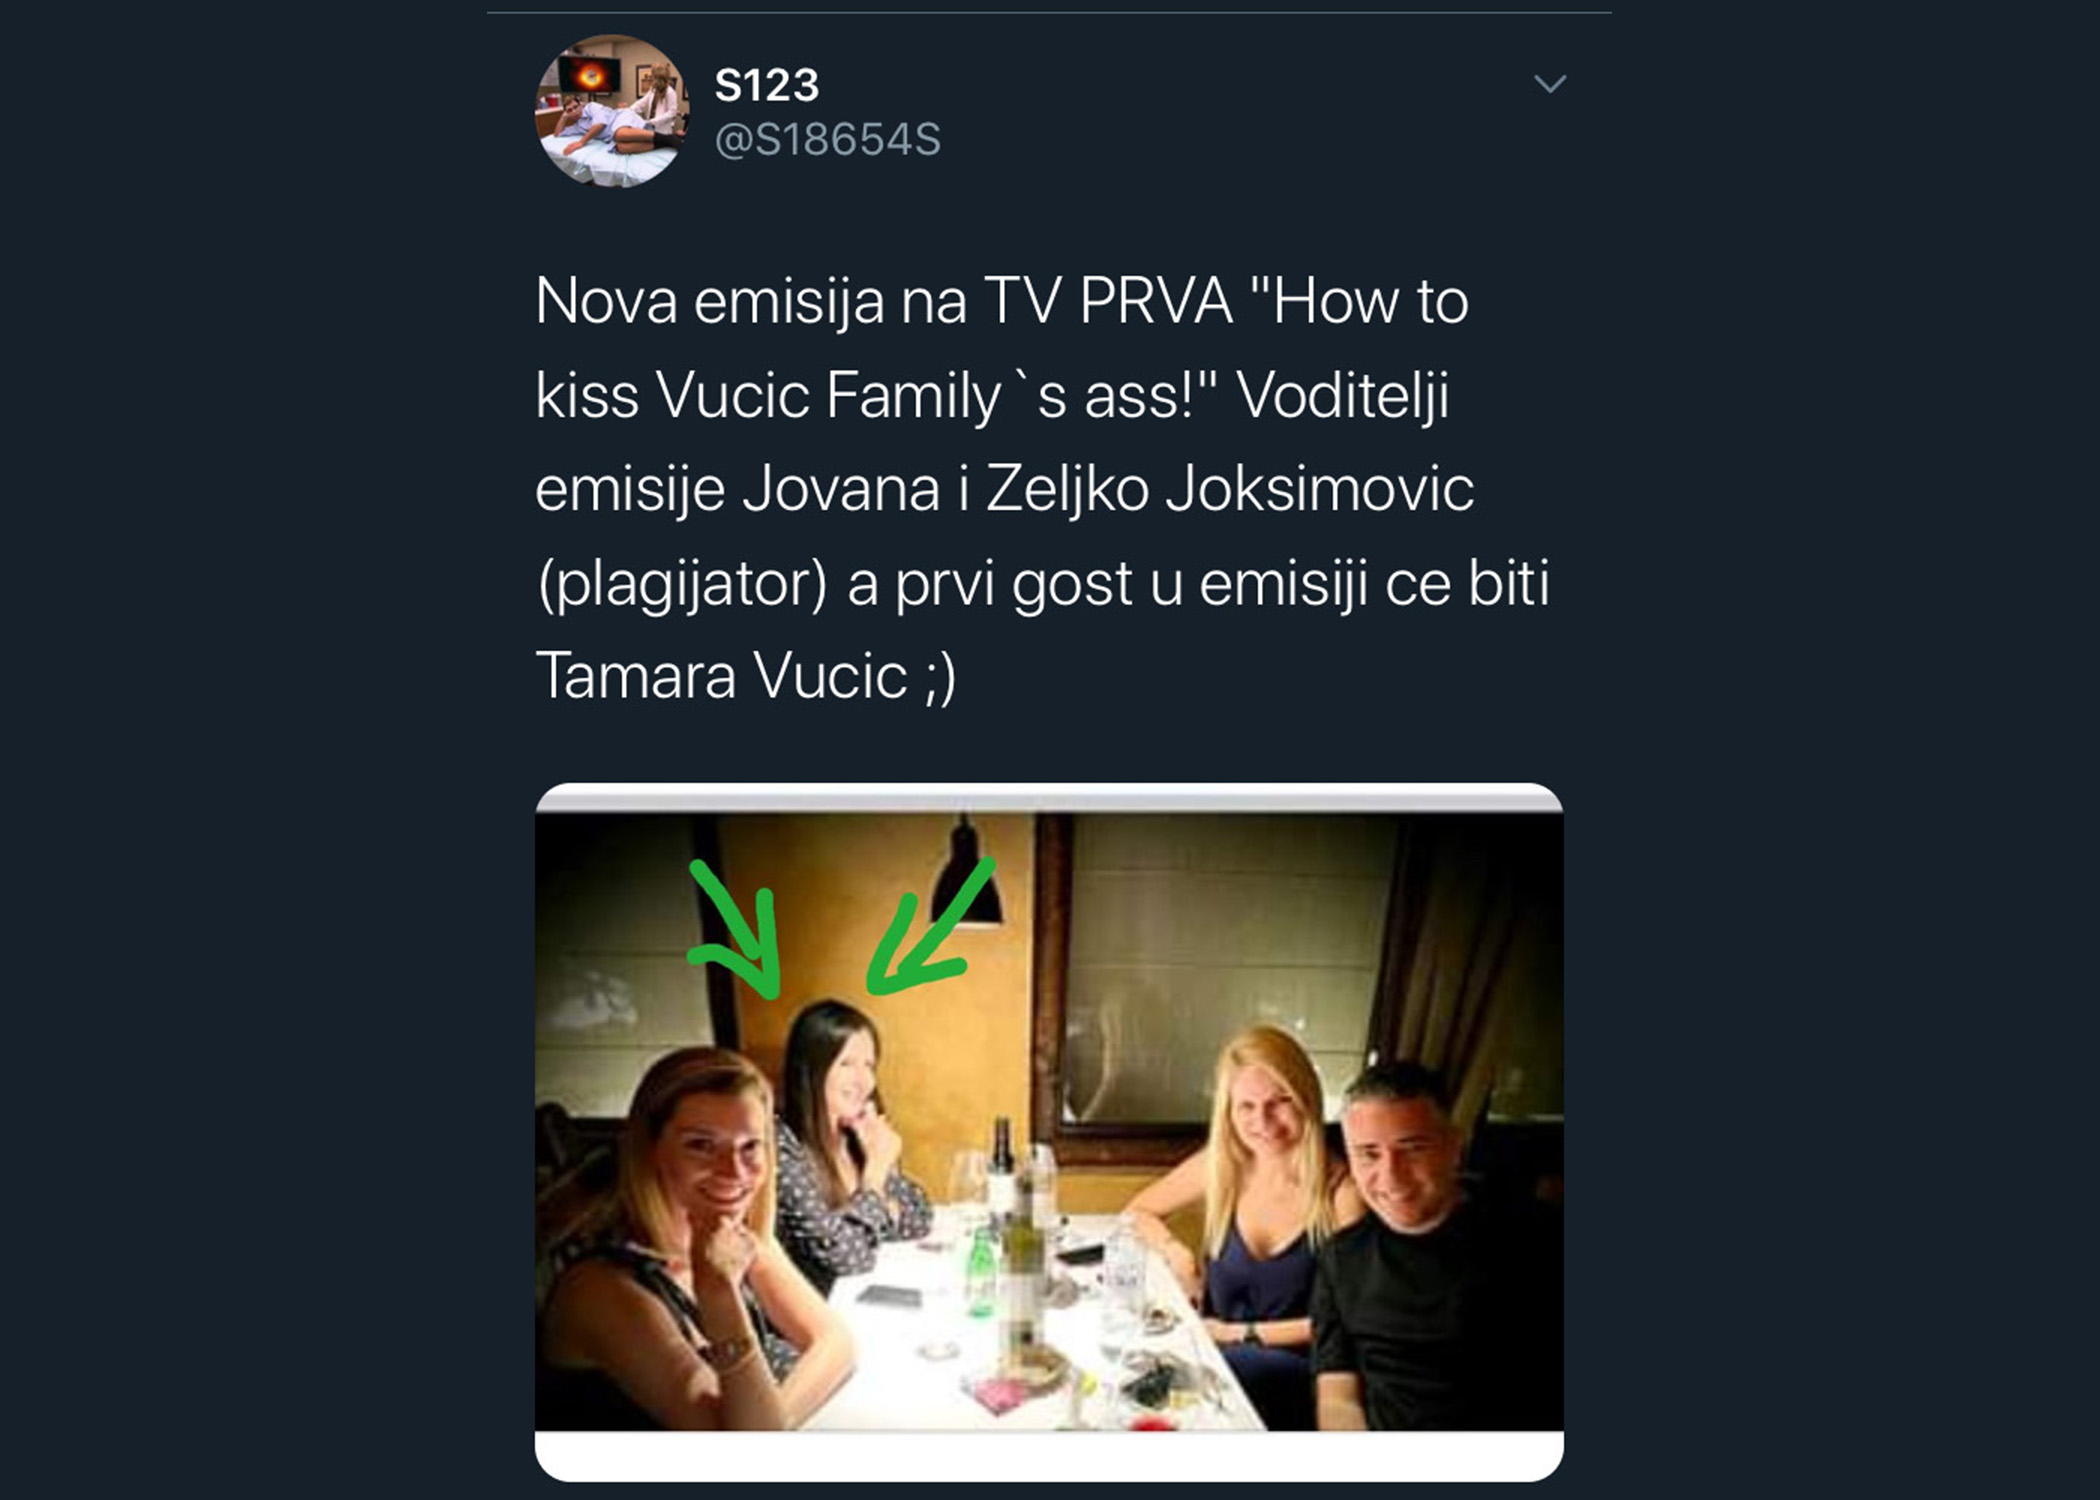Open the @S18654S handle link
The image size is (2100, 1500).
tap(828, 140)
